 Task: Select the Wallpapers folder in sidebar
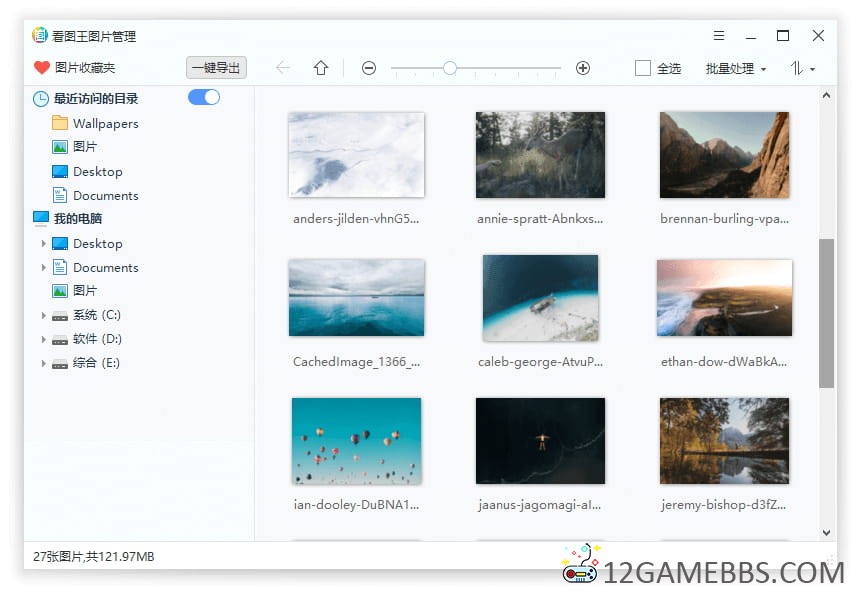pos(105,124)
